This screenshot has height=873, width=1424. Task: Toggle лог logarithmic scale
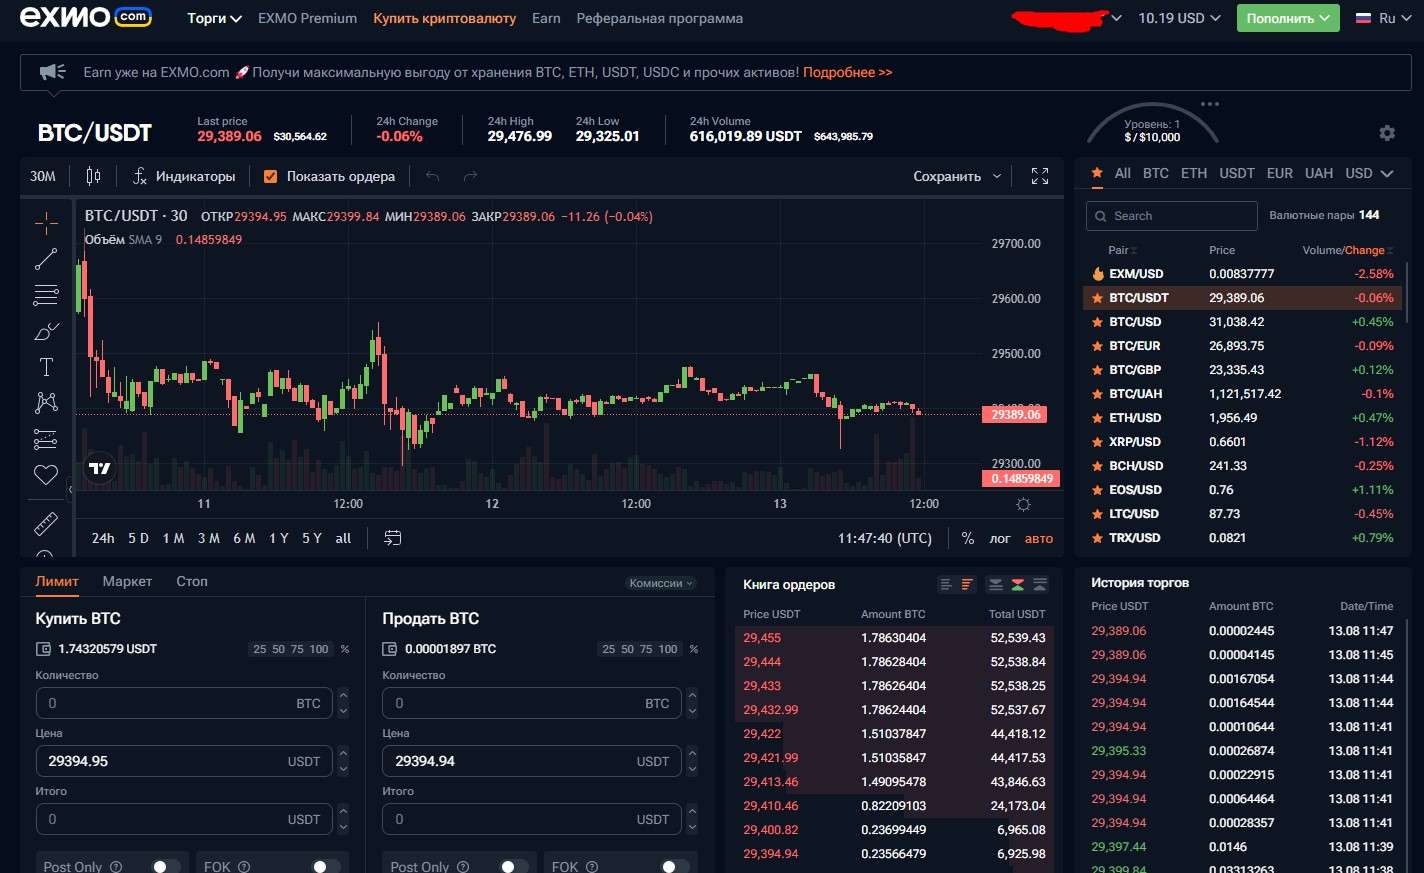click(x=1000, y=538)
